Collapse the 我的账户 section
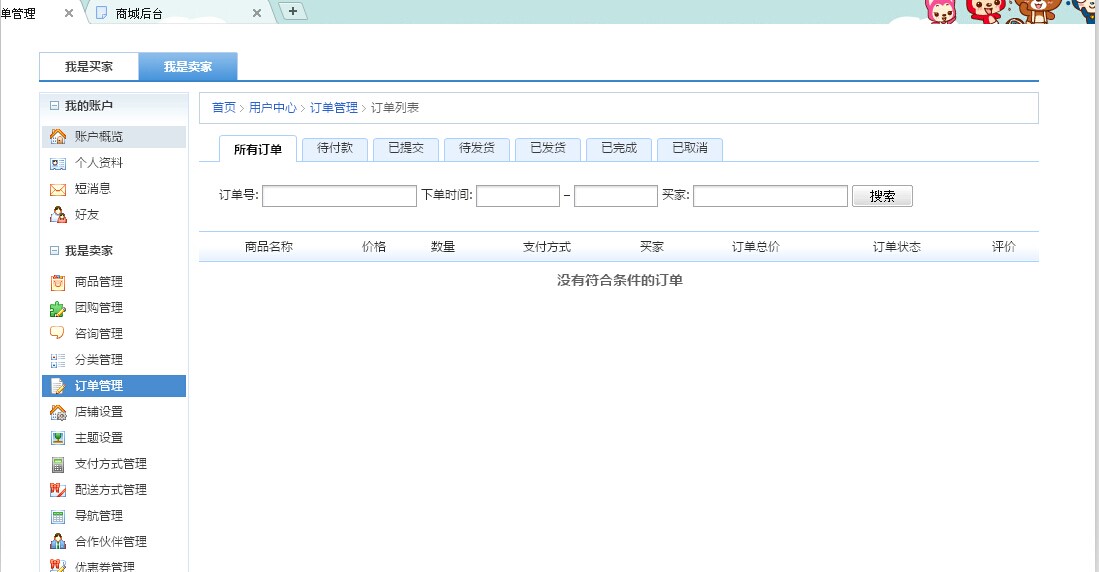 pos(55,106)
